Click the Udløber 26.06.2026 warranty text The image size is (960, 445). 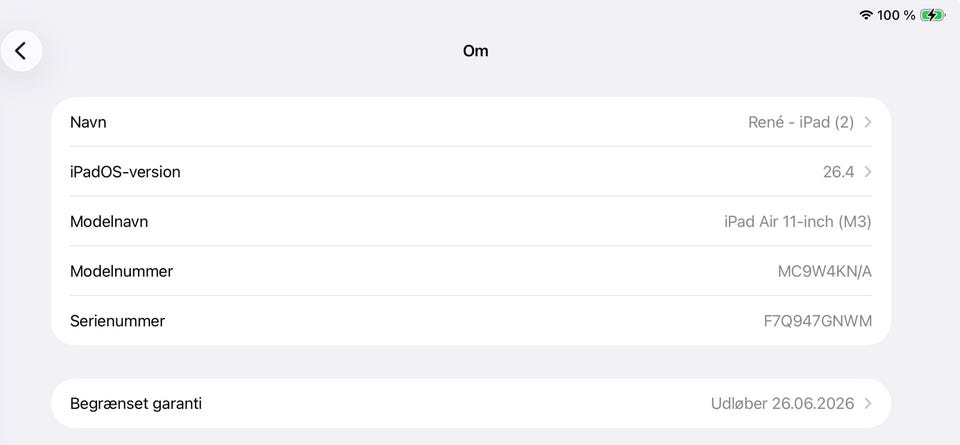point(782,404)
